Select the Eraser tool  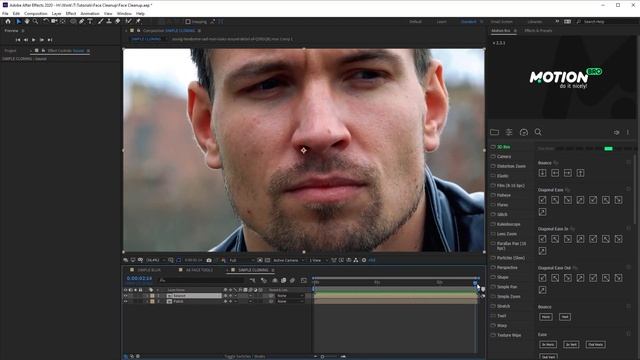(118, 21)
